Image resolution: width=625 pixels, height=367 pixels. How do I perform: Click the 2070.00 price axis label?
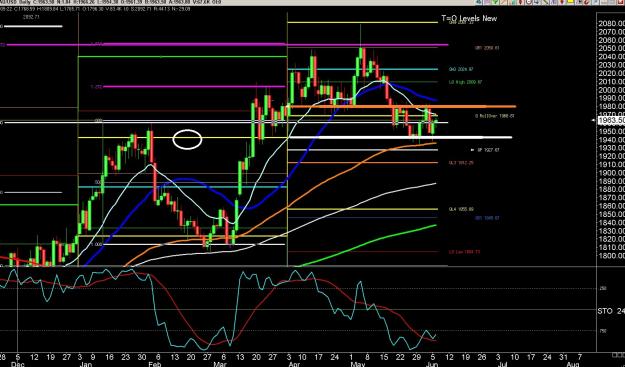611,31
